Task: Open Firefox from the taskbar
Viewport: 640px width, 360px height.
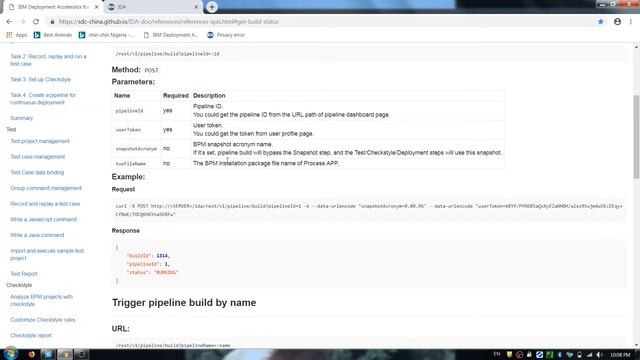Action: [x=31, y=354]
